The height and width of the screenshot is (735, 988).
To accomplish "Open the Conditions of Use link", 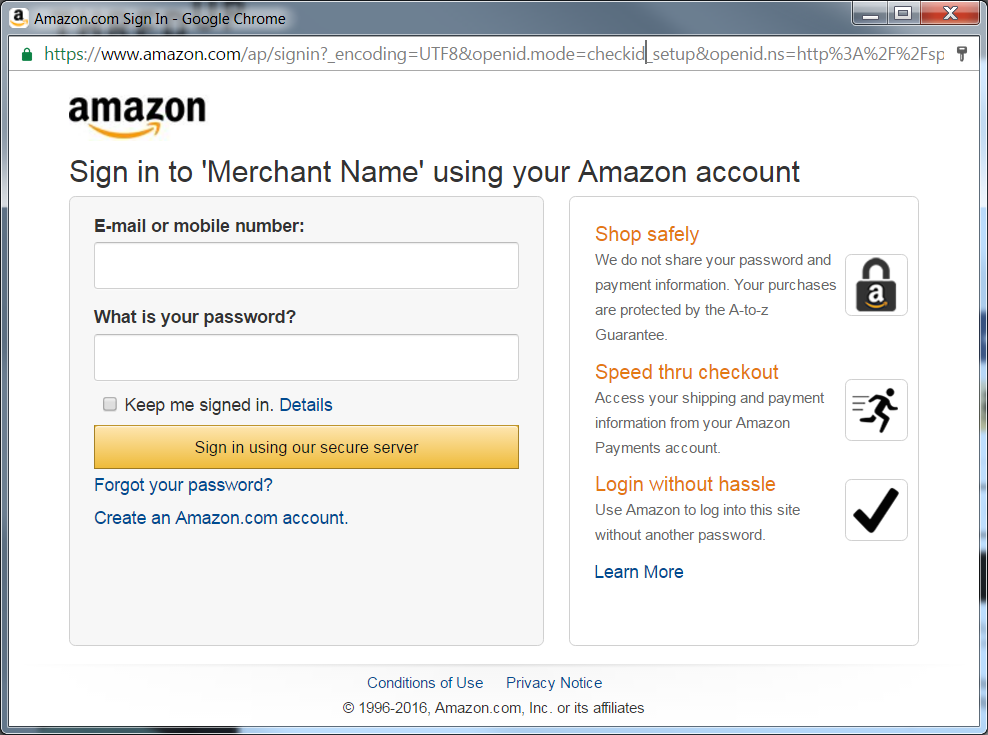I will [425, 683].
